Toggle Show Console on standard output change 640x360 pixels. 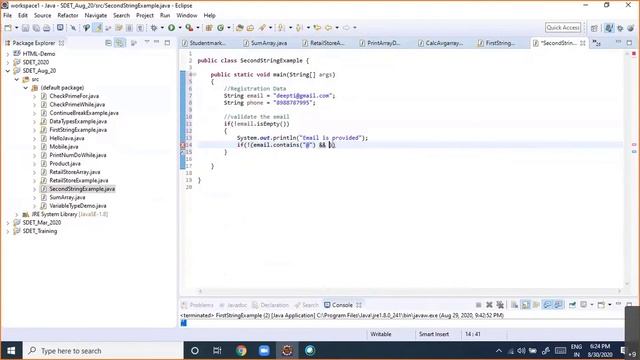[547, 305]
